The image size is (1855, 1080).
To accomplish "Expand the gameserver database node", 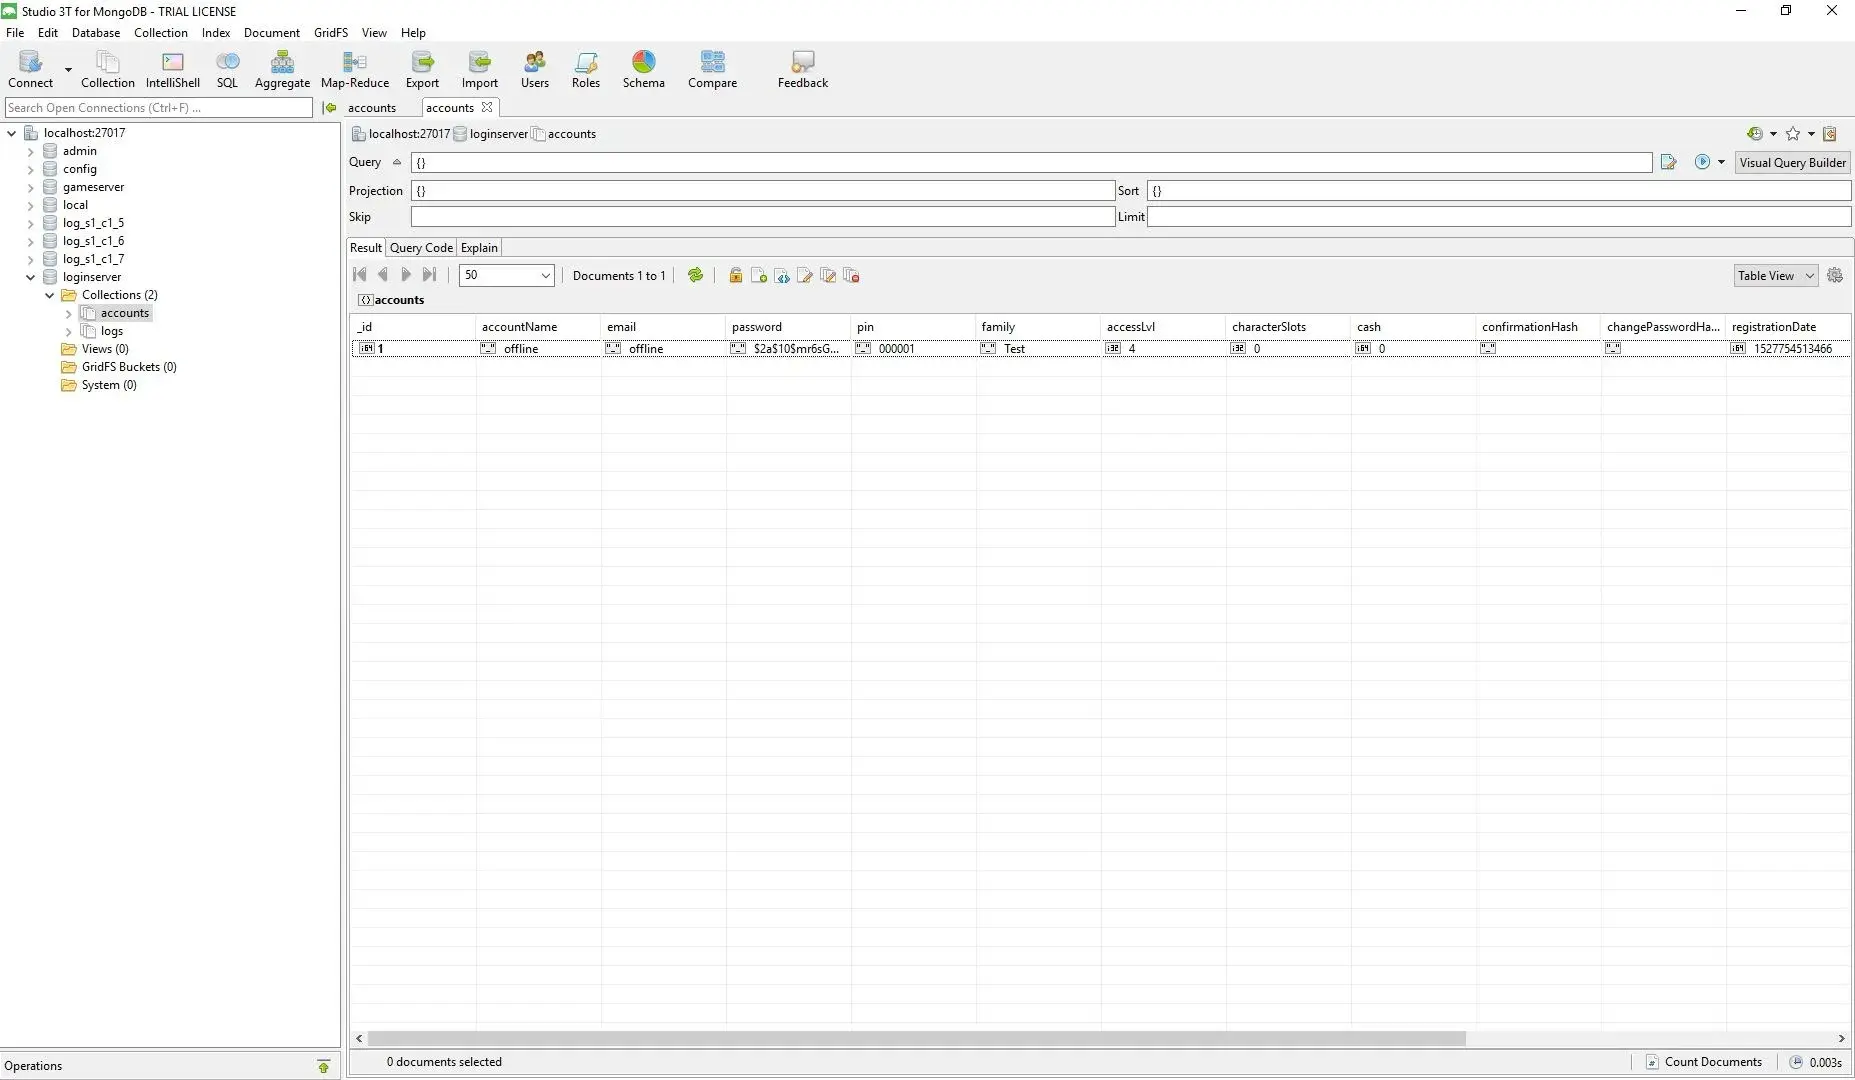I will (x=30, y=188).
